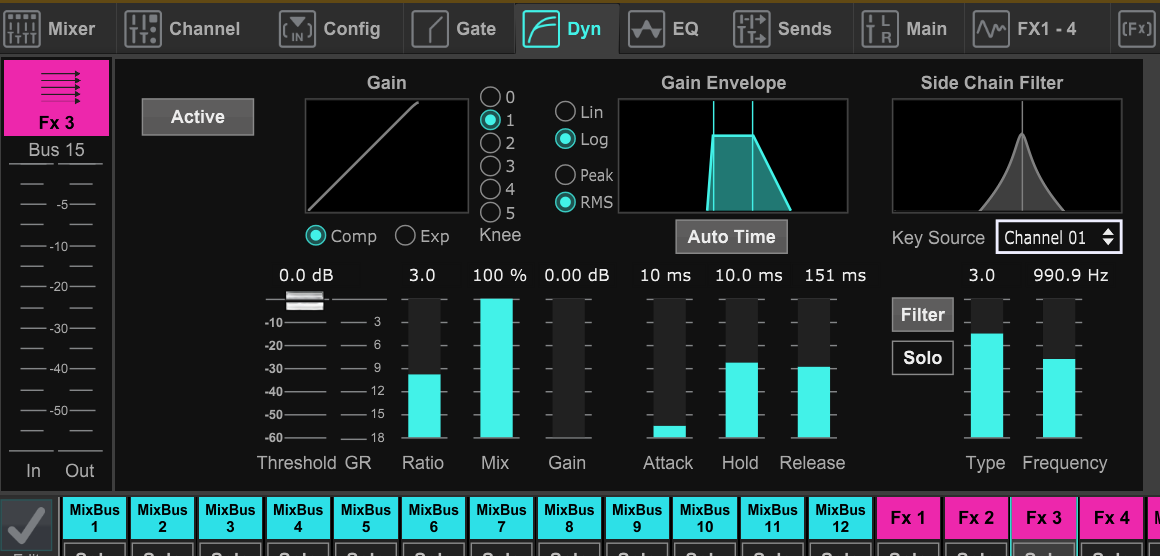Open the FX1 - 4 waveform icon

click(x=991, y=29)
